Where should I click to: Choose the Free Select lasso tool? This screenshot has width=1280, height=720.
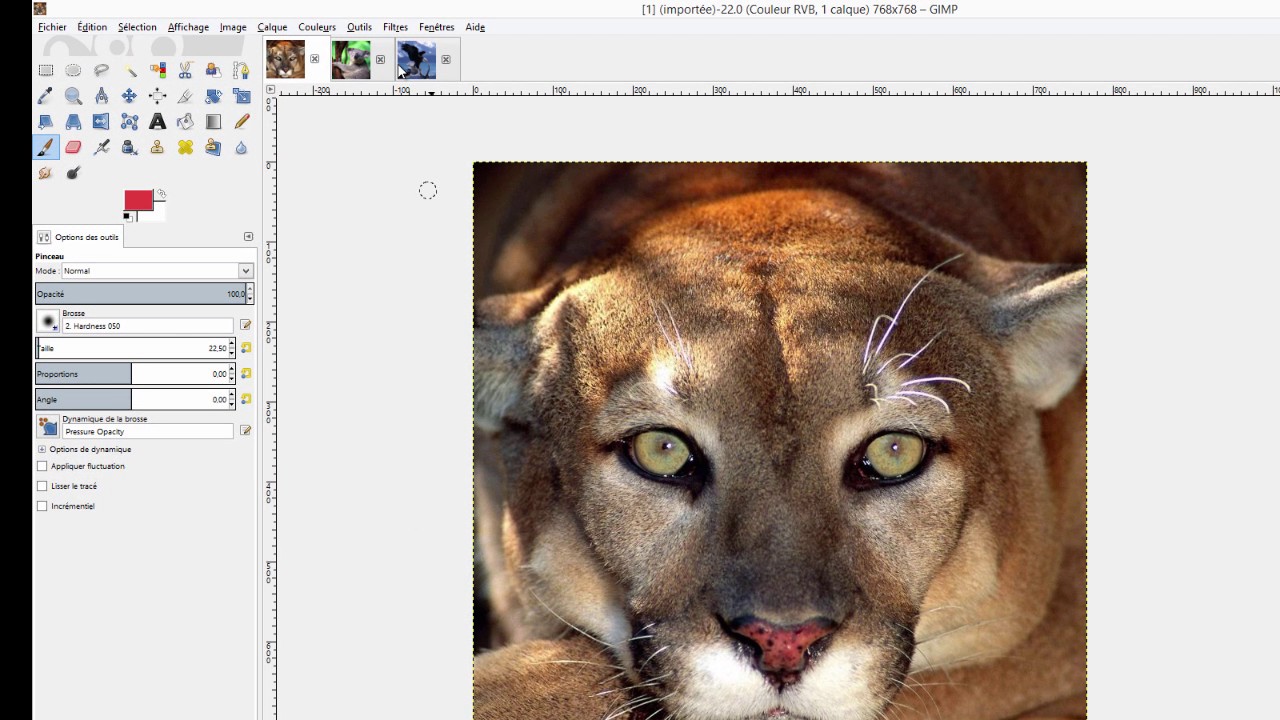101,70
